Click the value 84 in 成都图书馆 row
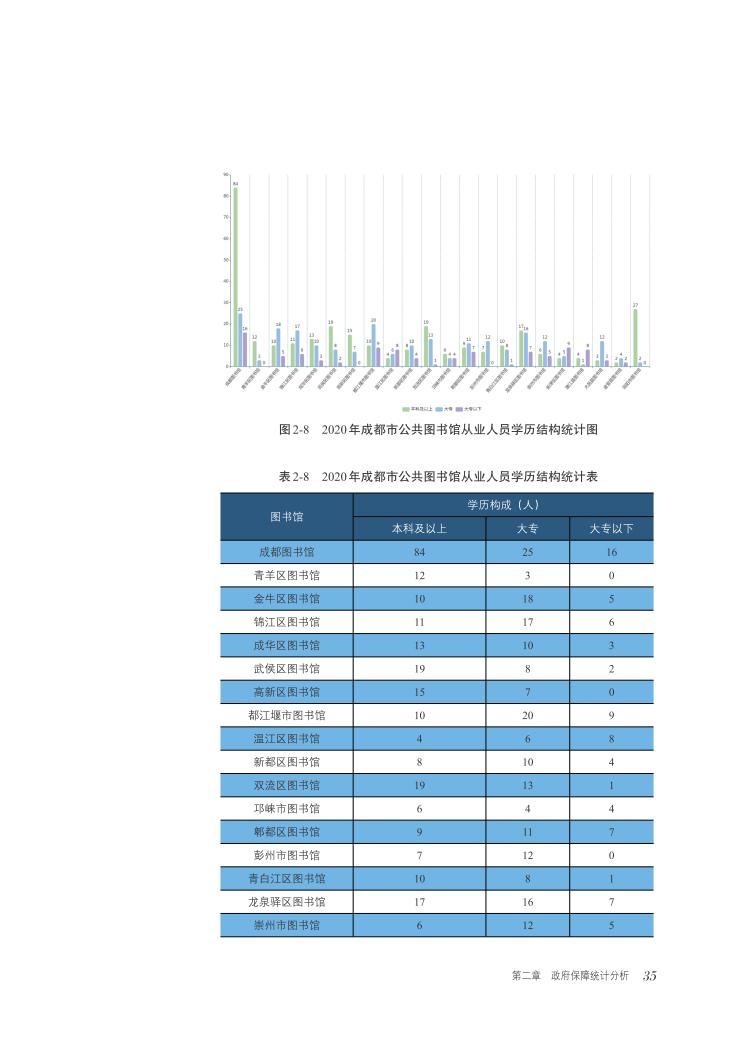Screen dimensions: 752x1047 pos(419,552)
